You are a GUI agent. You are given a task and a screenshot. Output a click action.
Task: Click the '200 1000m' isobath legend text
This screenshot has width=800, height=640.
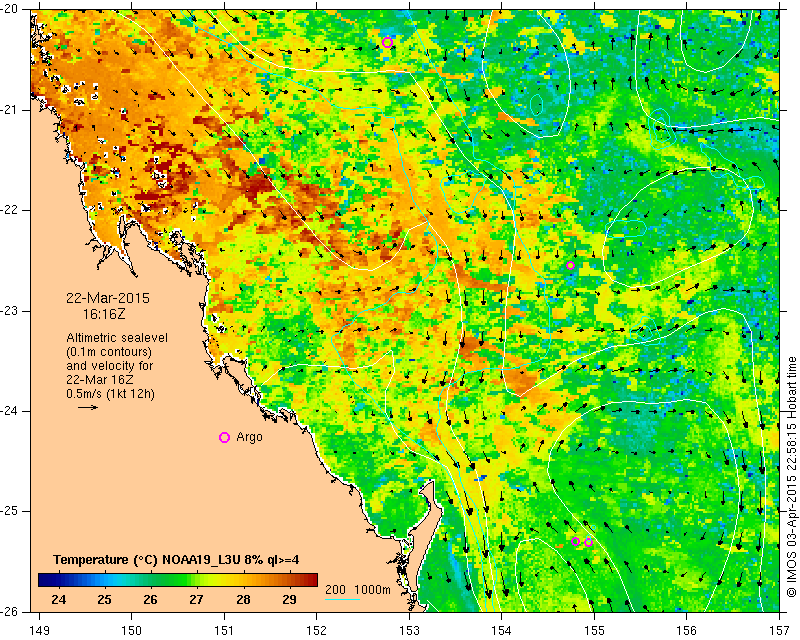(x=358, y=589)
